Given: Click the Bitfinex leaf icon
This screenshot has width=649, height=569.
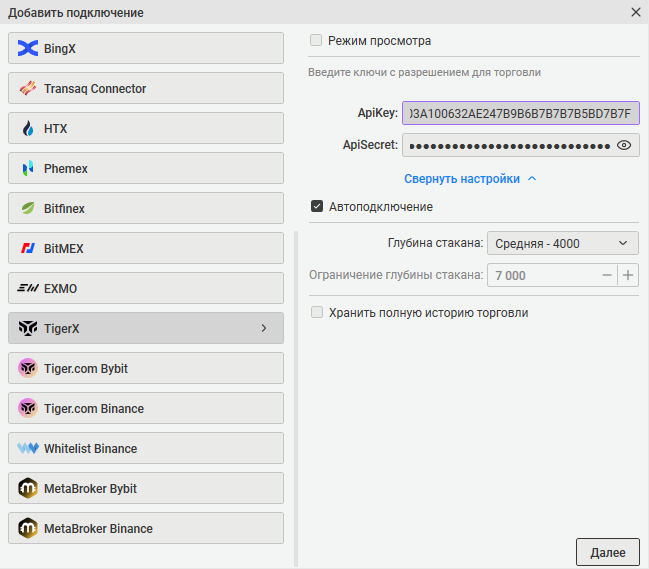Looking at the screenshot, I should pyautogui.click(x=28, y=208).
